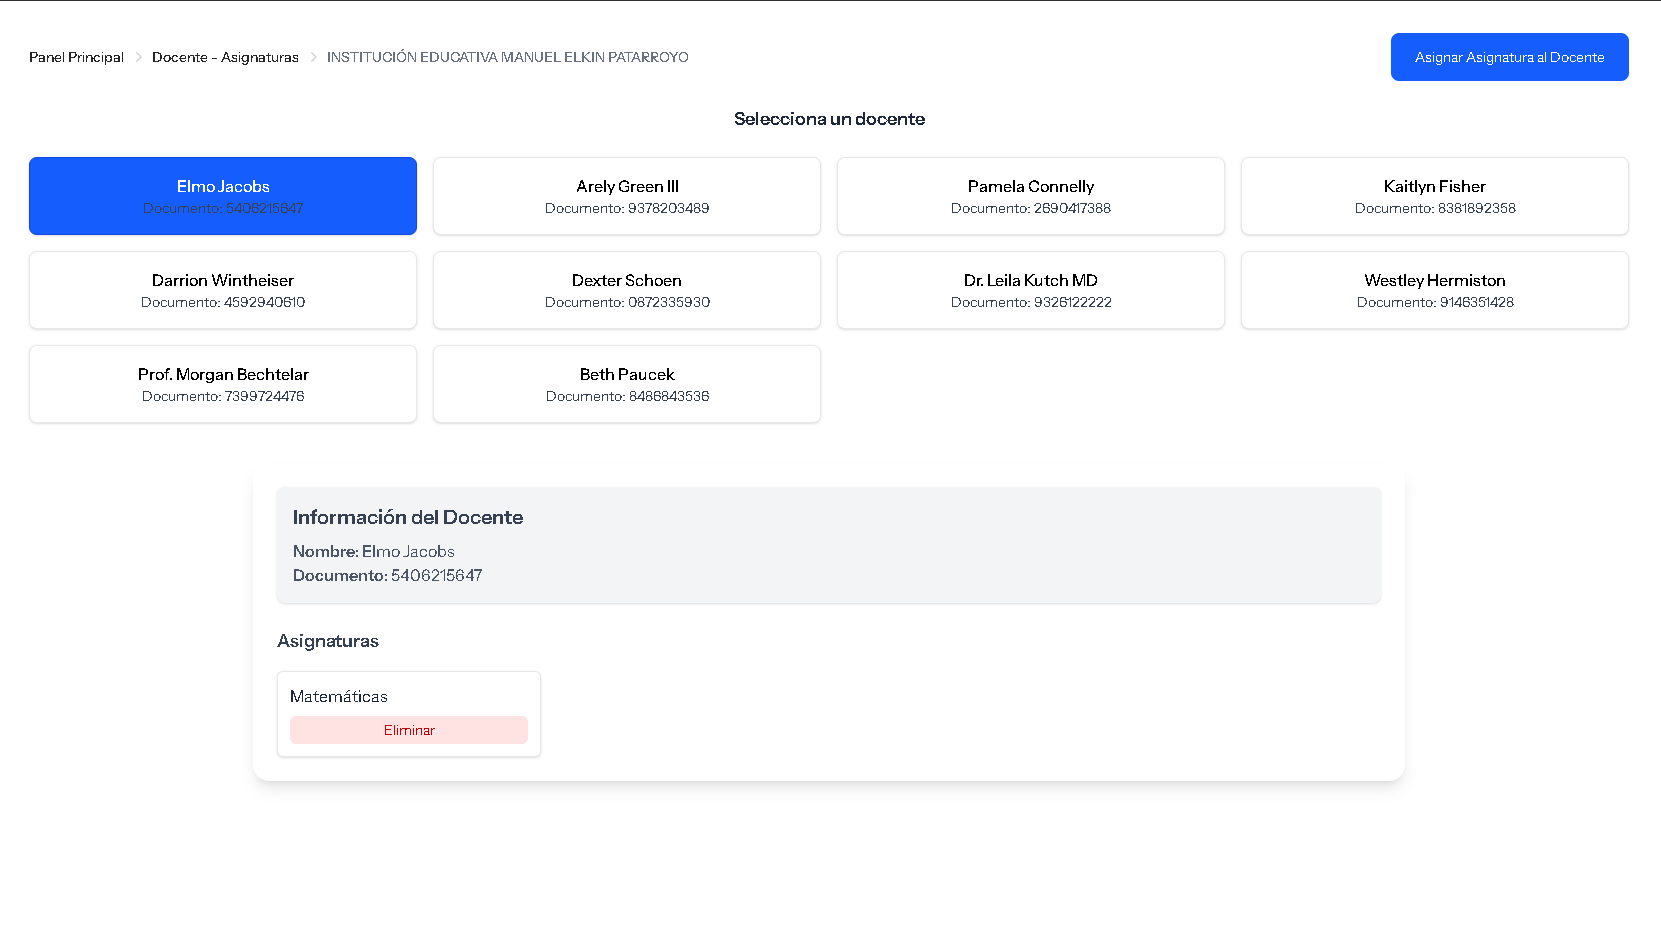Screen dimensions: 1661x925
Task: Select teacher Arely Green III
Action: pyautogui.click(x=627, y=196)
